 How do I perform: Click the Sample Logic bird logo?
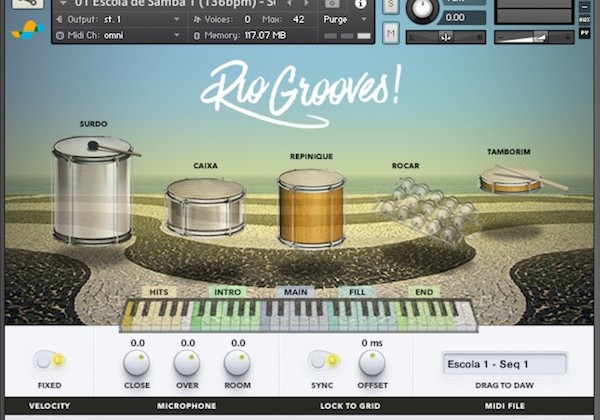pos(27,30)
